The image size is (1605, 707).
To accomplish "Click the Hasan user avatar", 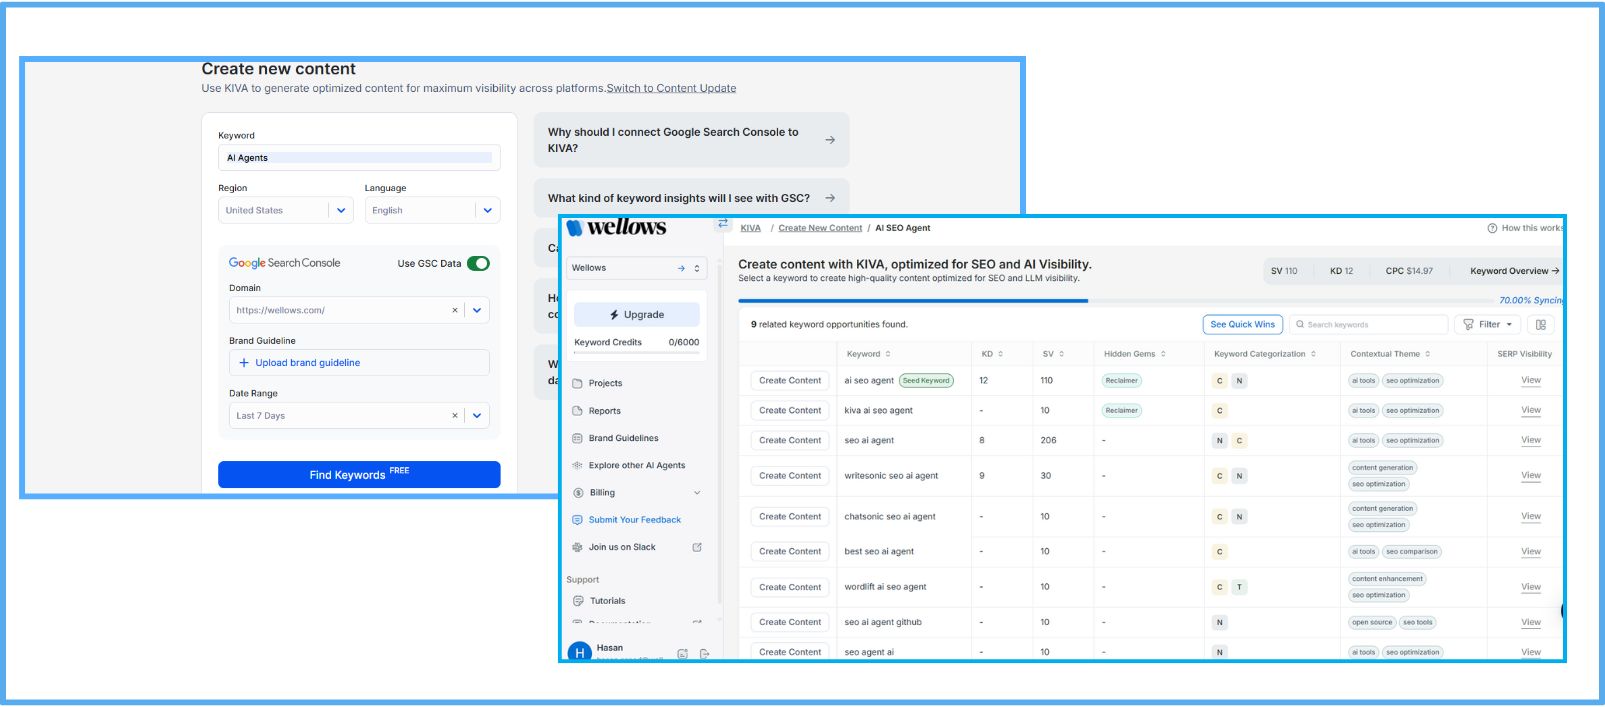I will pyautogui.click(x=579, y=652).
